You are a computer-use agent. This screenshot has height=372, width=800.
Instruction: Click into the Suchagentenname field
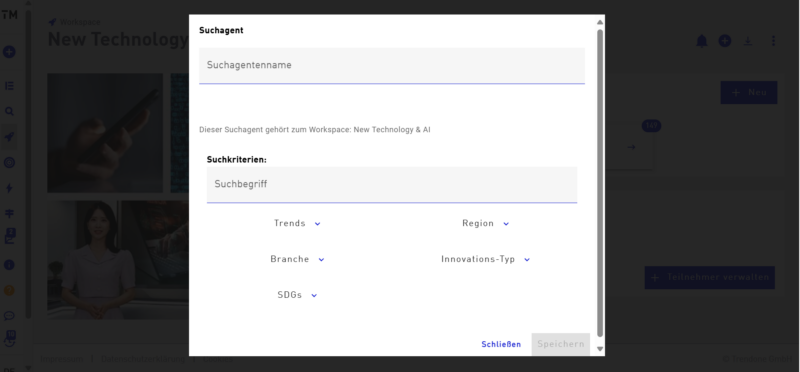392,65
